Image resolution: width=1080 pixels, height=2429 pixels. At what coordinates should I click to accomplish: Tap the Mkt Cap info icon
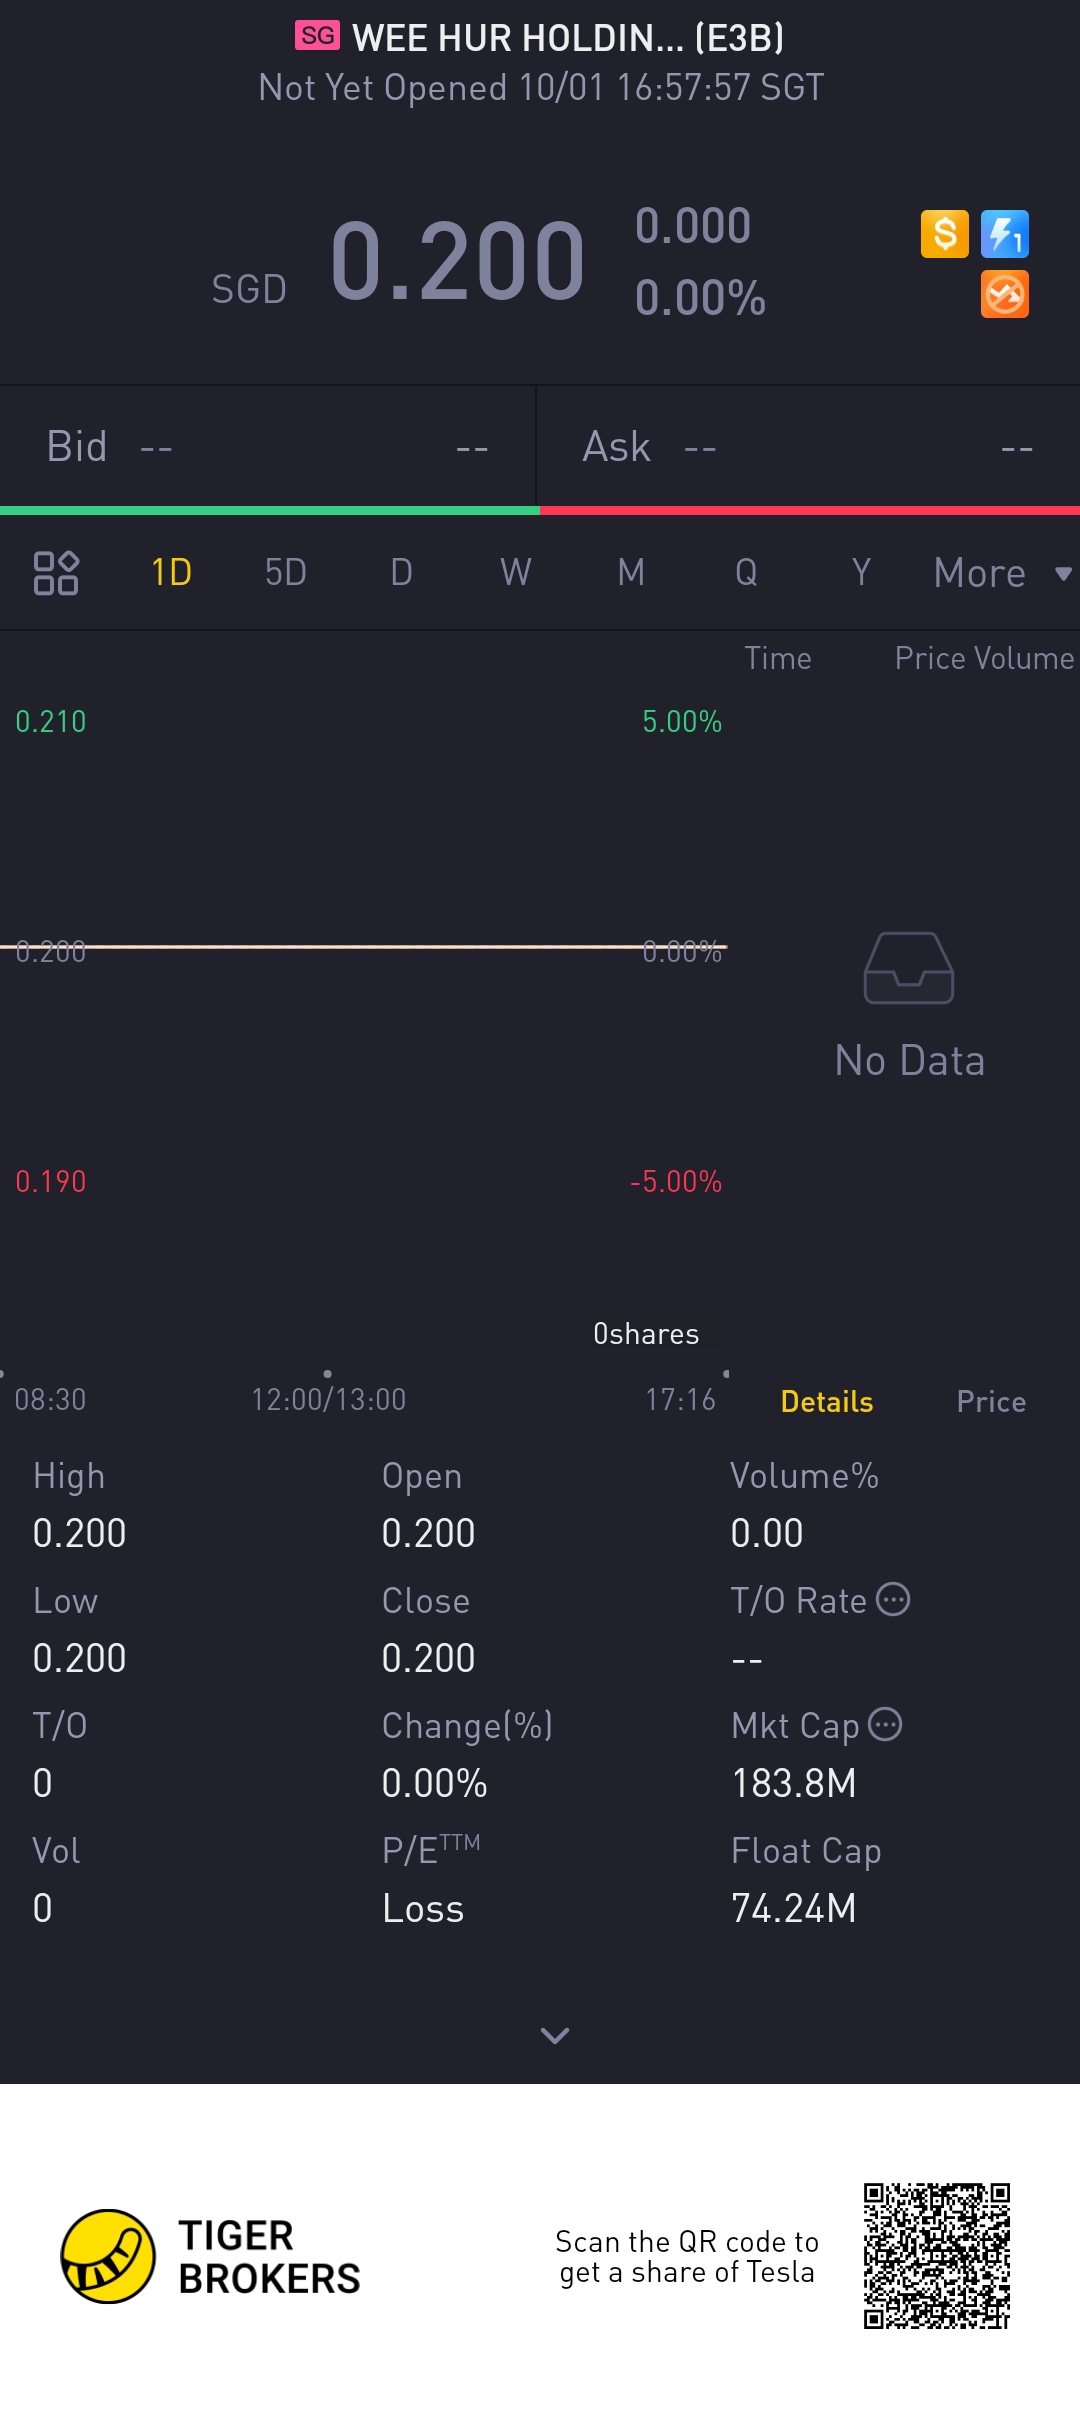tap(885, 1725)
